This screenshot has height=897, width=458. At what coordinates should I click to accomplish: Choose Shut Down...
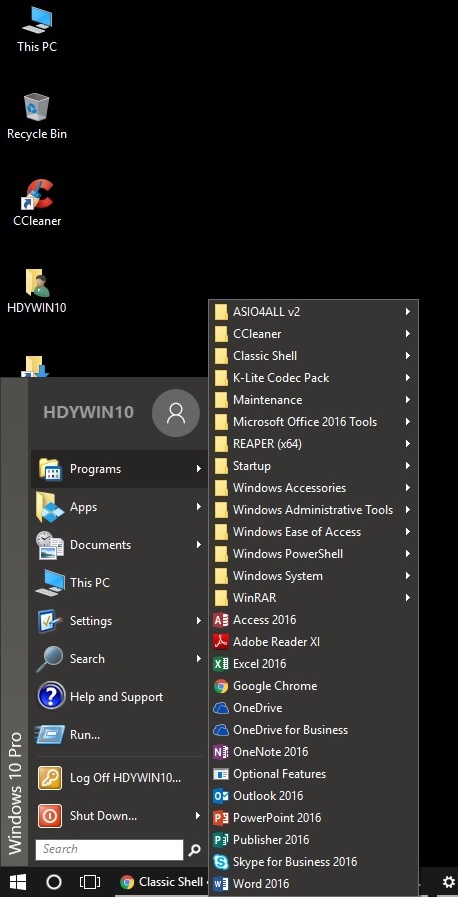(119, 816)
